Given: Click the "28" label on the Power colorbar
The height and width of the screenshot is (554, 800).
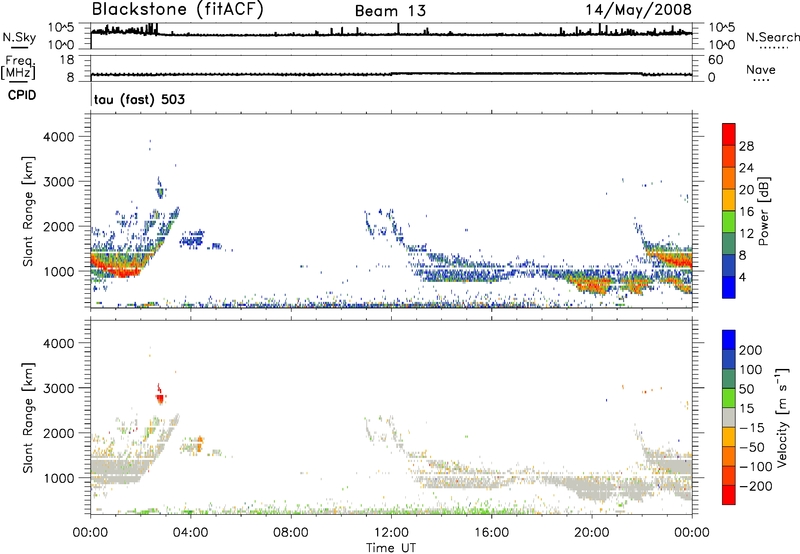Looking at the screenshot, I should pos(746,146).
